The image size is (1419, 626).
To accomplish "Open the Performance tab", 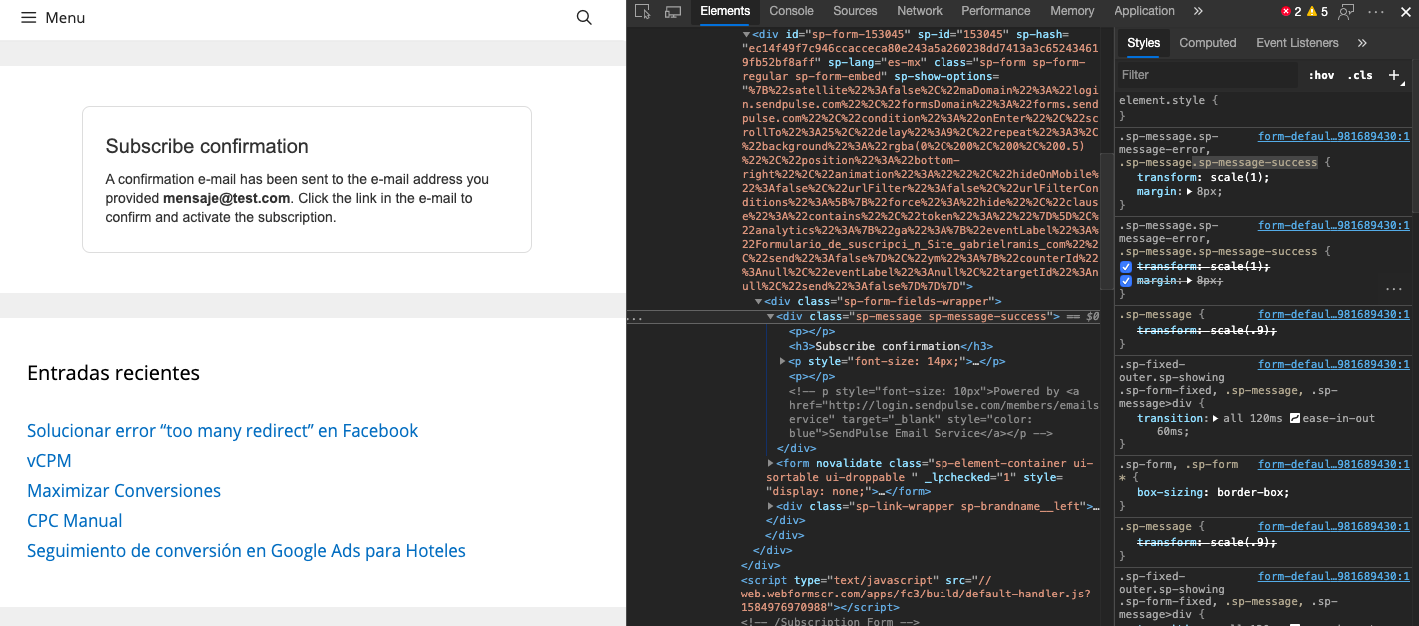I will click(995, 11).
